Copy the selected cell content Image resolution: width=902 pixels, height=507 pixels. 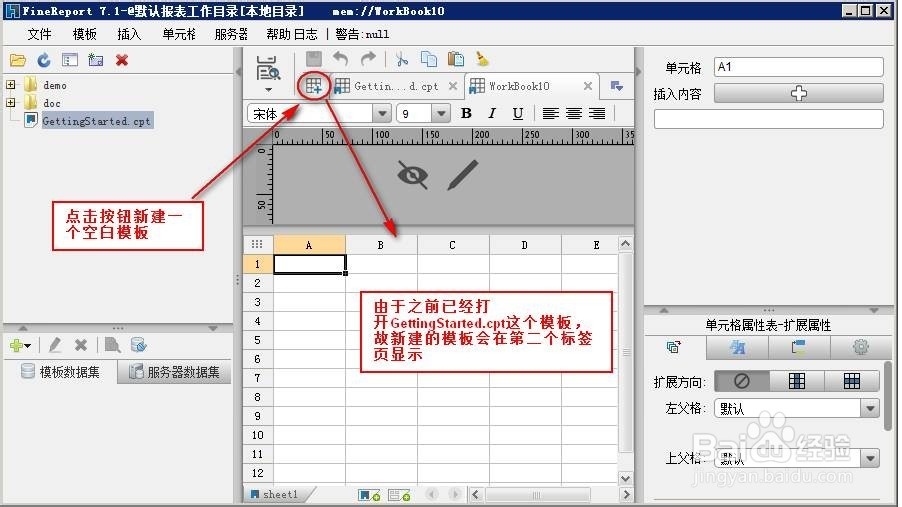tap(429, 59)
